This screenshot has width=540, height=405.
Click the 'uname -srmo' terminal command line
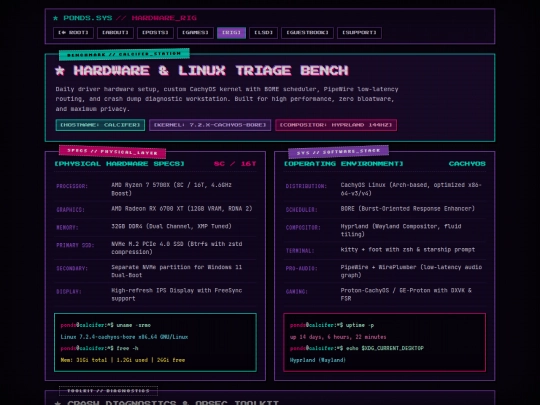pos(106,325)
